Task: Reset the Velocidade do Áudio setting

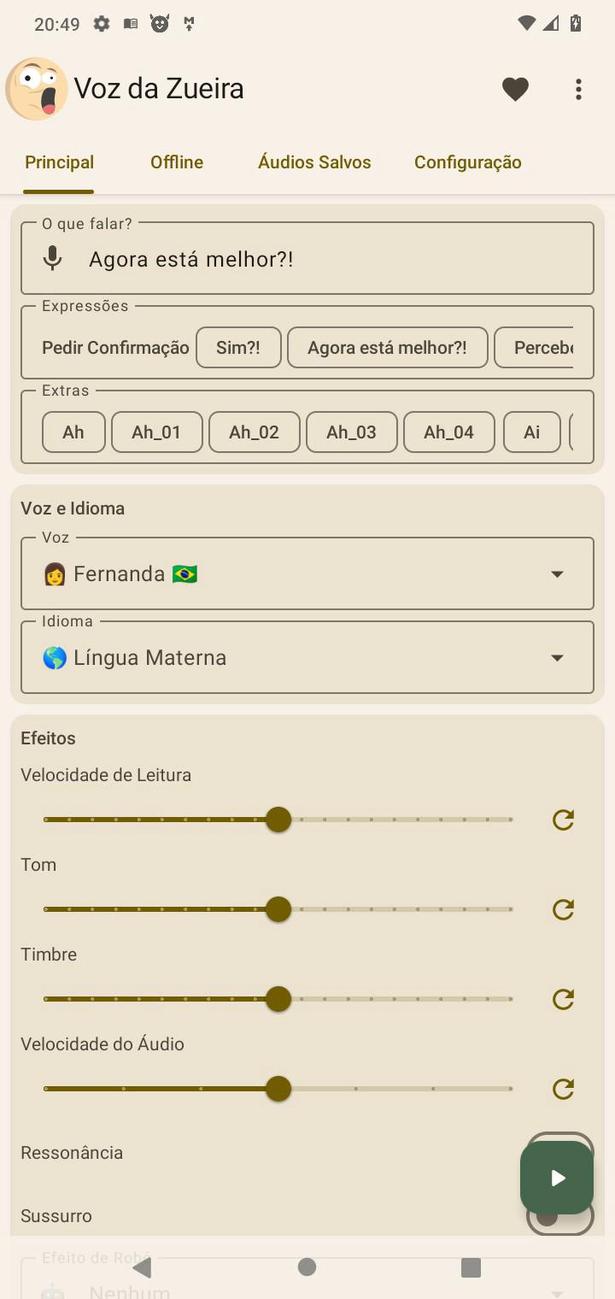Action: 563,1089
